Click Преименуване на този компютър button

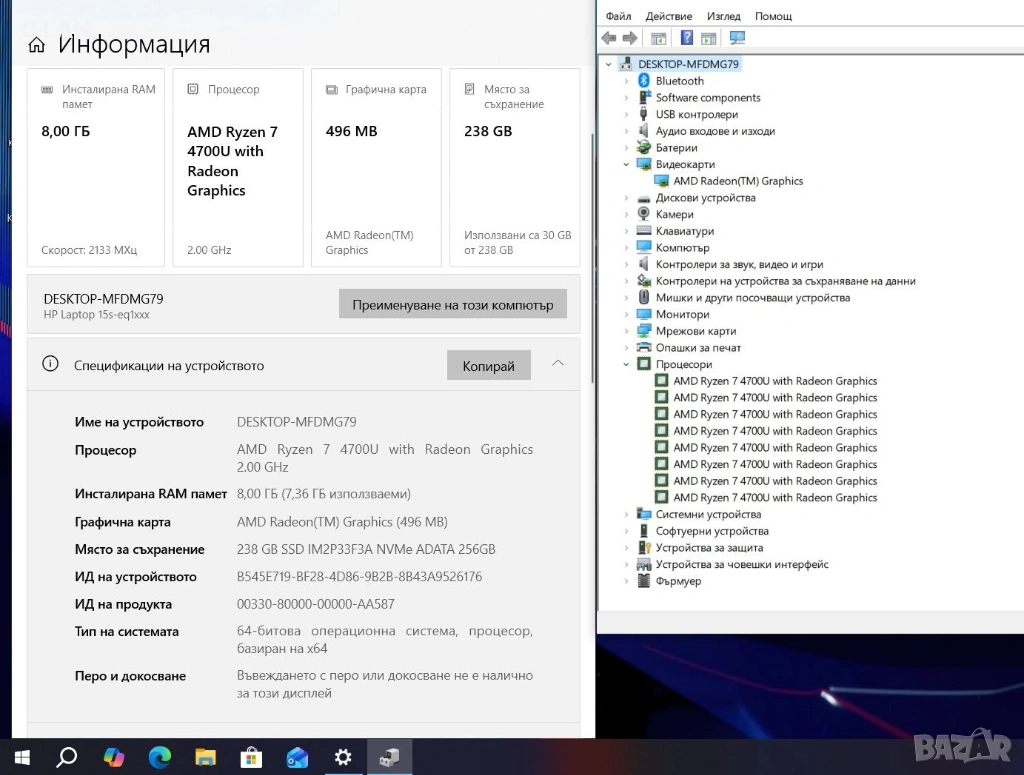point(452,305)
